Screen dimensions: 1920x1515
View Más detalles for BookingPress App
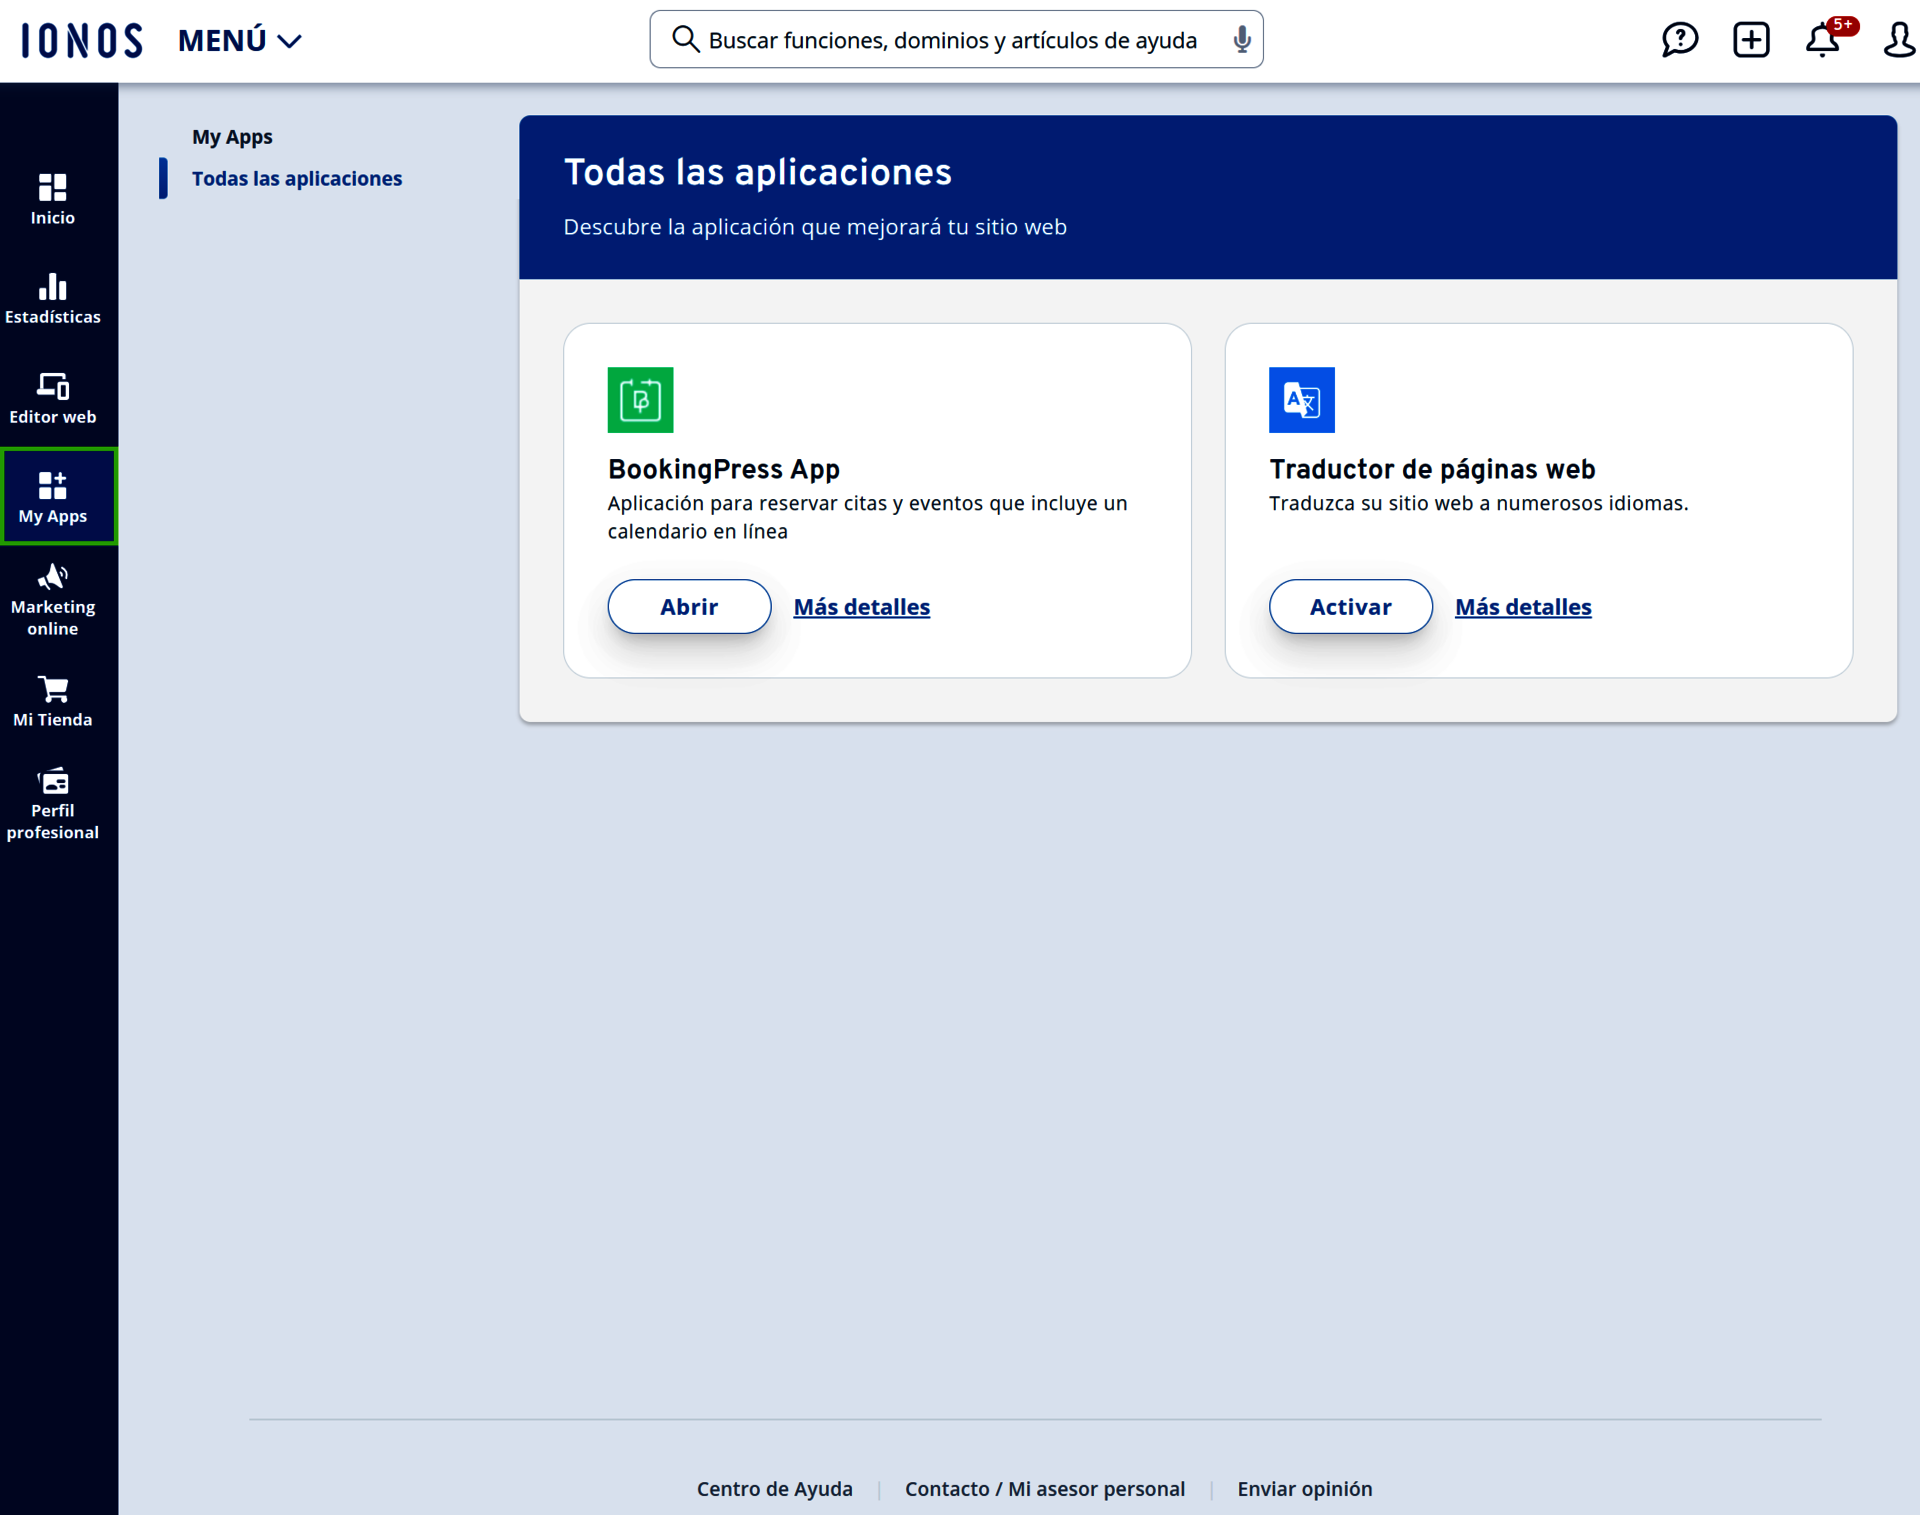tap(861, 606)
